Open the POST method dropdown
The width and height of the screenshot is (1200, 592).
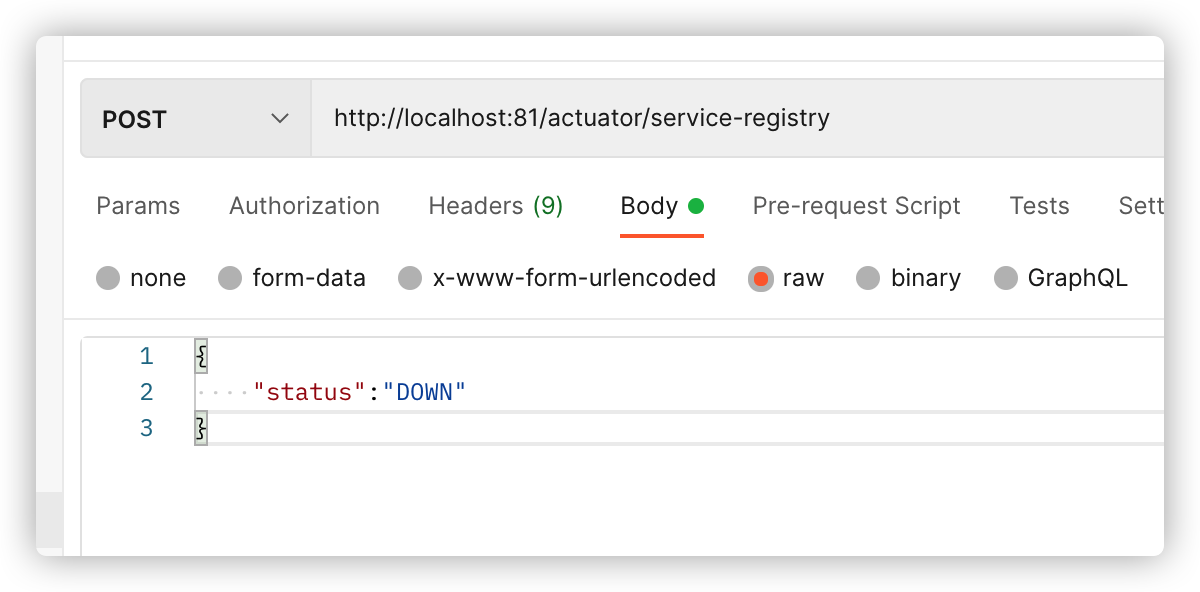(x=195, y=120)
